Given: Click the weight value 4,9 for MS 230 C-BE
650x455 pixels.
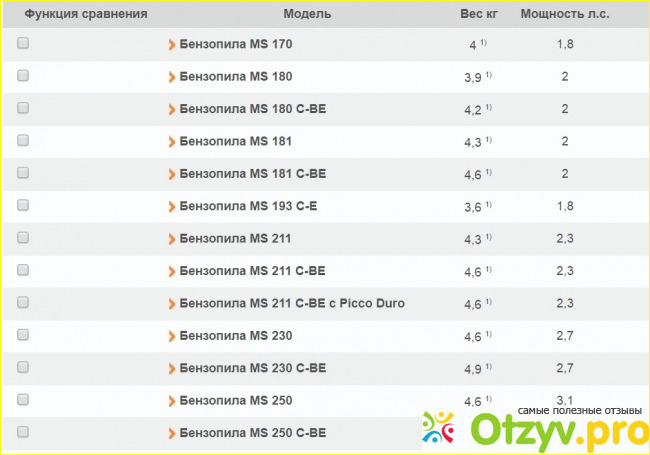Looking at the screenshot, I should 473,369.
